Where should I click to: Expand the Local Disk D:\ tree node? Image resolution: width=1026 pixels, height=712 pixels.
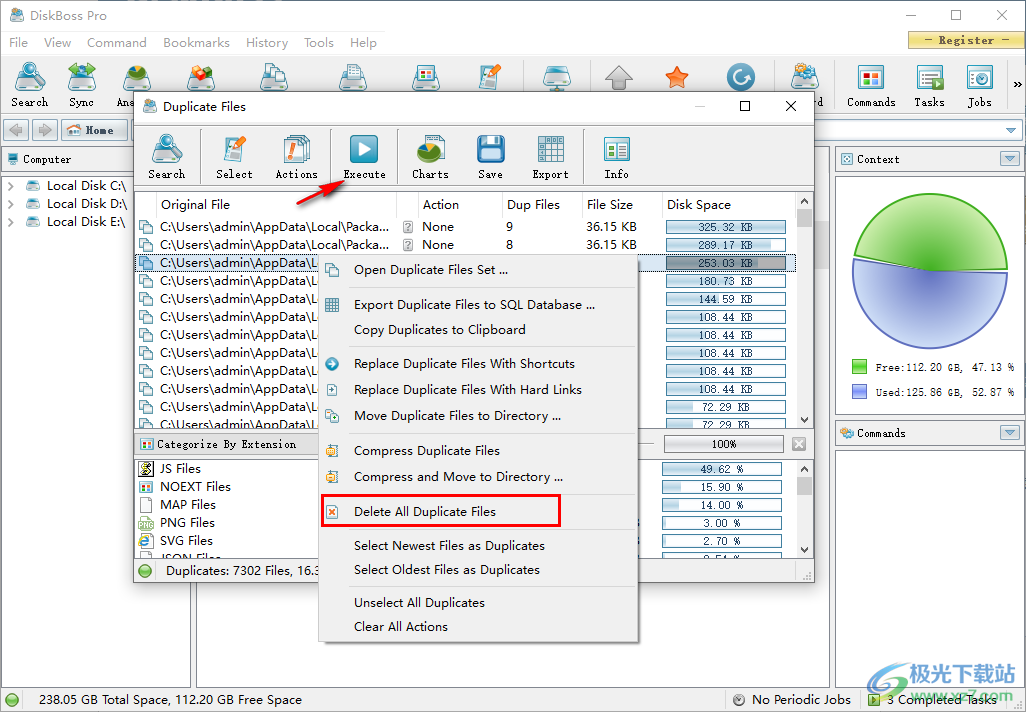point(10,204)
